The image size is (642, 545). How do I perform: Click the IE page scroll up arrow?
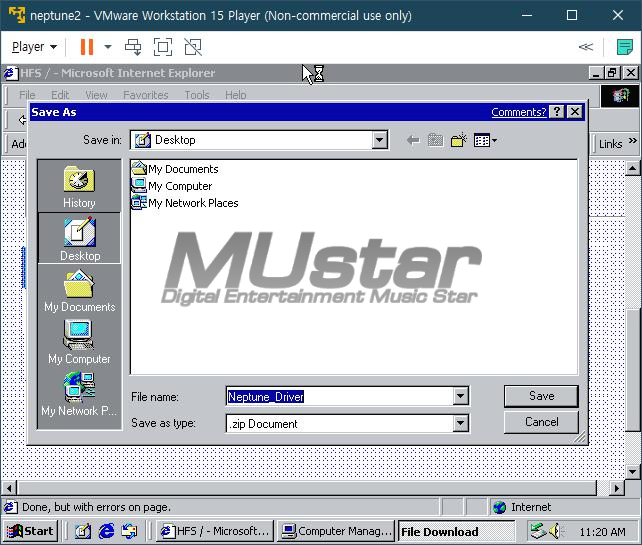coord(632,168)
